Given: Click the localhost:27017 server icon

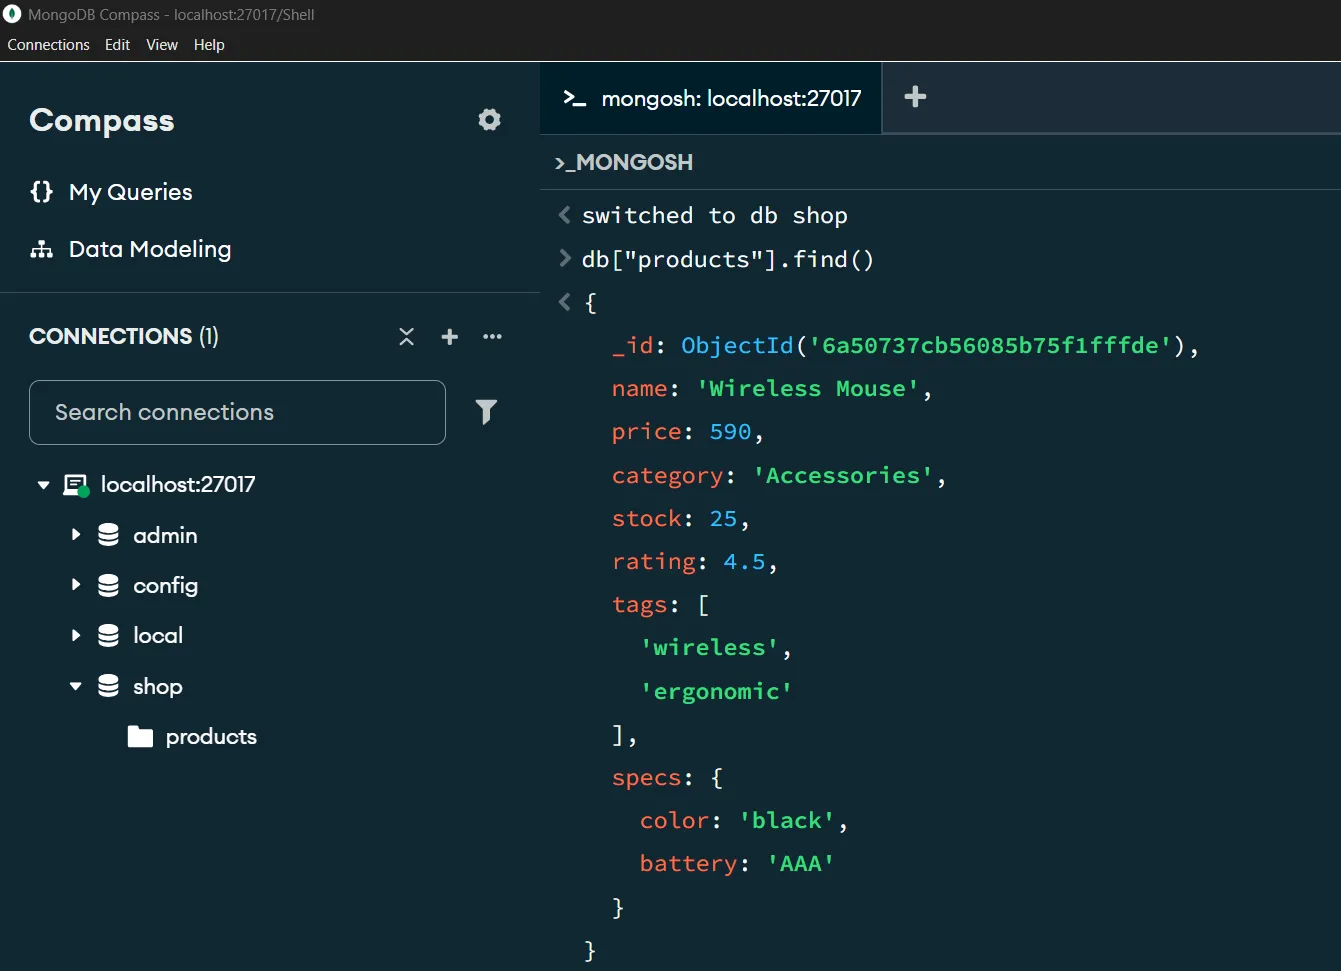Looking at the screenshot, I should 76,485.
